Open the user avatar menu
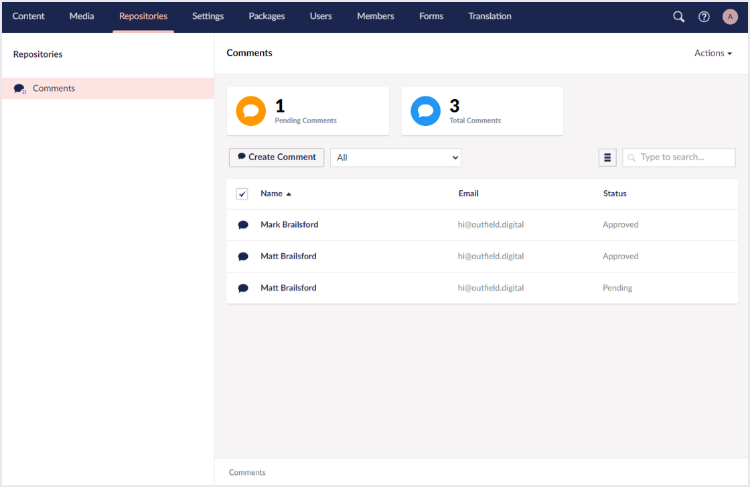 tap(730, 17)
